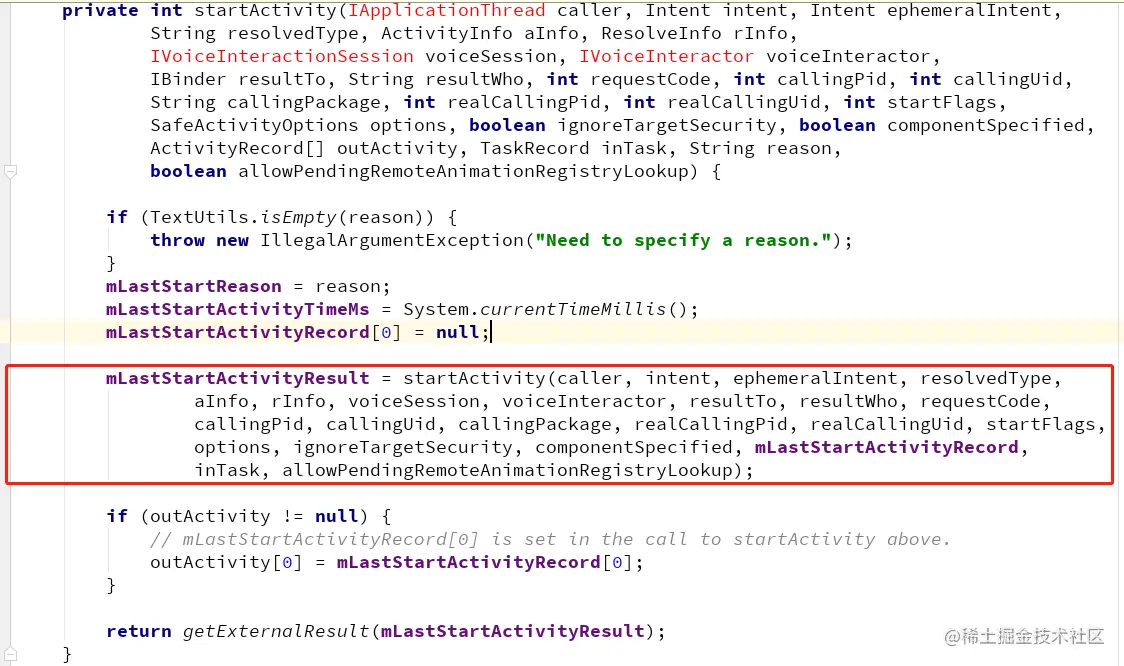
Task: Click the IVoiceInteractor type name
Action: [667, 56]
